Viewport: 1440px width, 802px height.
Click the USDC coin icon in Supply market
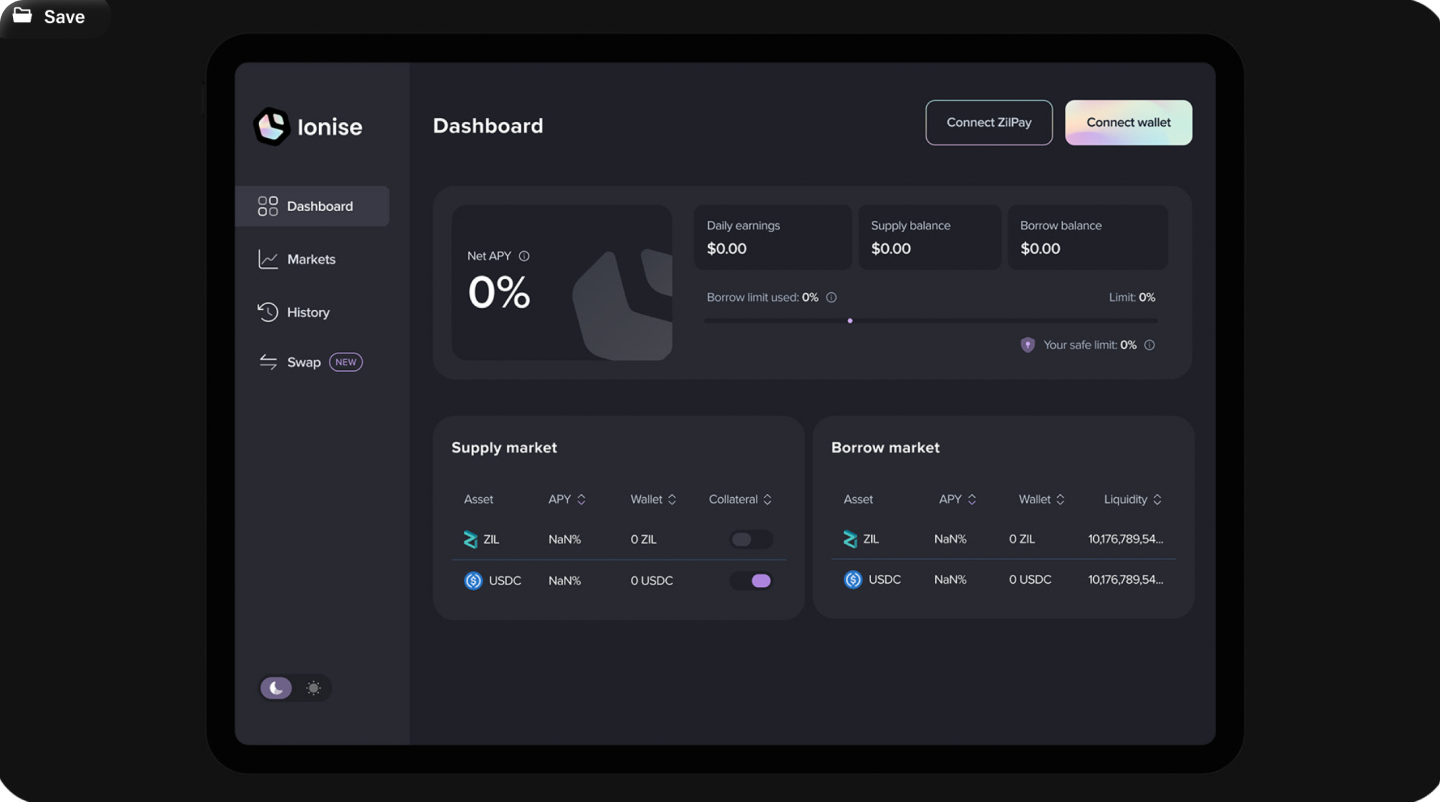[473, 581]
